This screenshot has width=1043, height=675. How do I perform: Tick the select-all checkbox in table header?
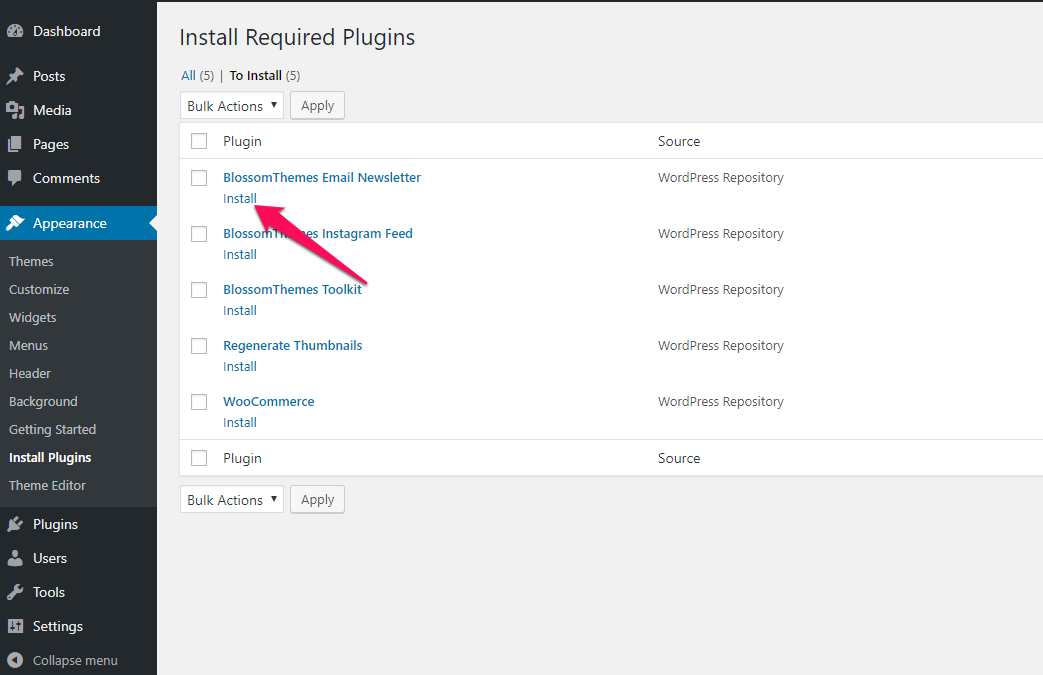[199, 141]
